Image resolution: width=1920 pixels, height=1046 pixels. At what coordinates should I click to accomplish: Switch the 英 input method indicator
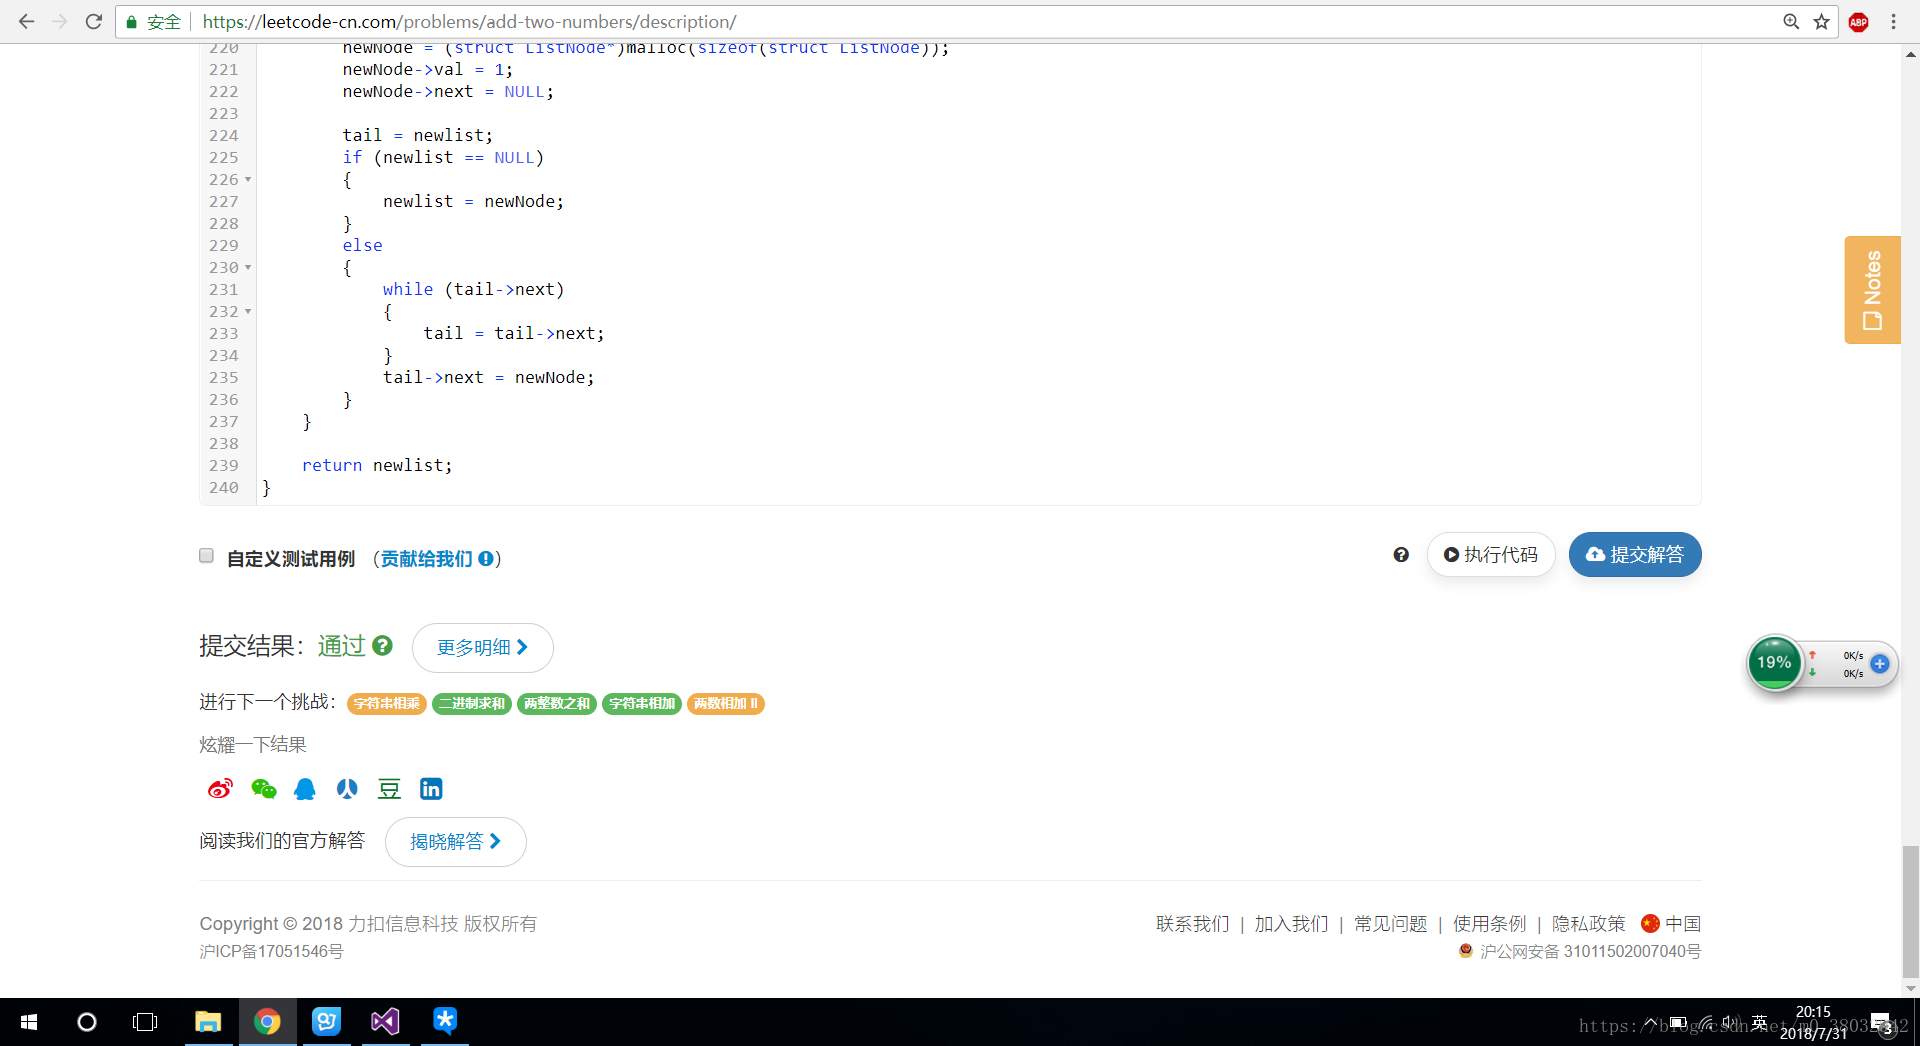point(1759,1022)
